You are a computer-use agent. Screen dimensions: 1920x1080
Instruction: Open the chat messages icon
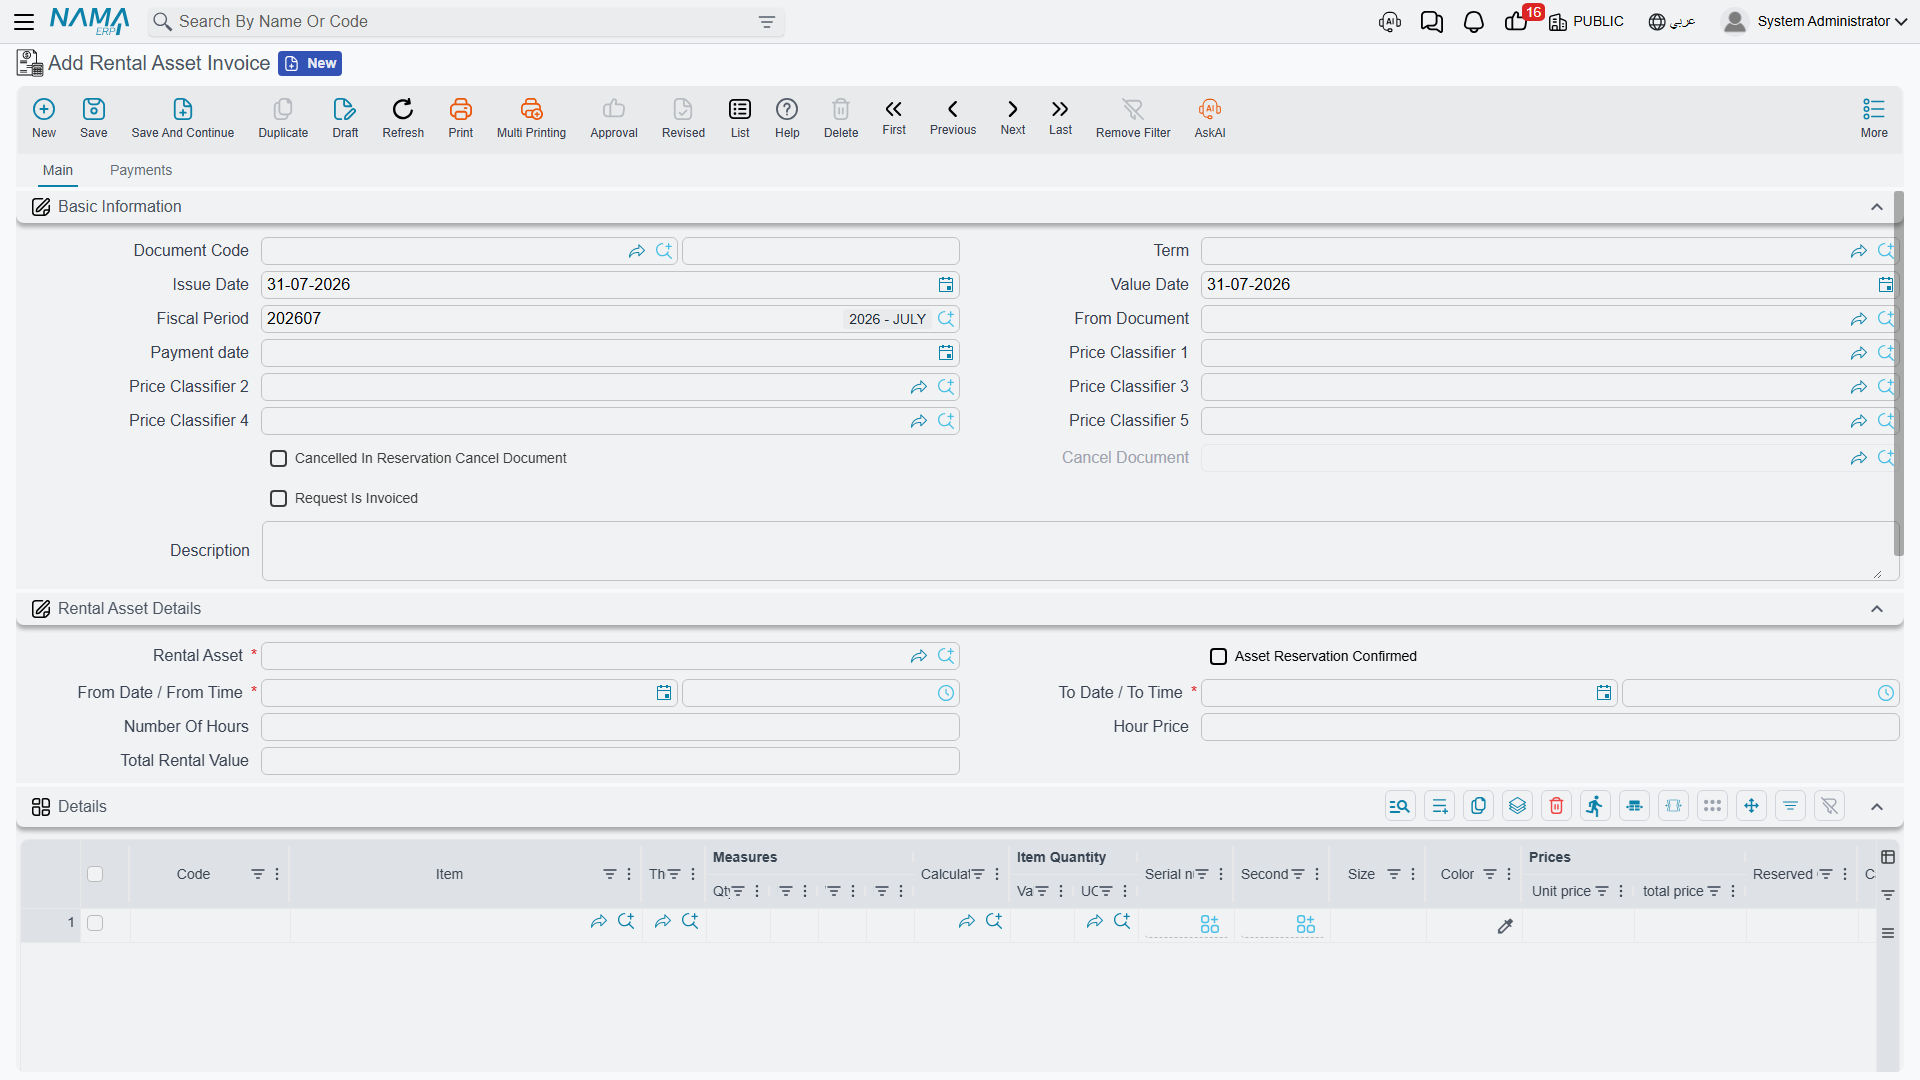pos(1432,21)
